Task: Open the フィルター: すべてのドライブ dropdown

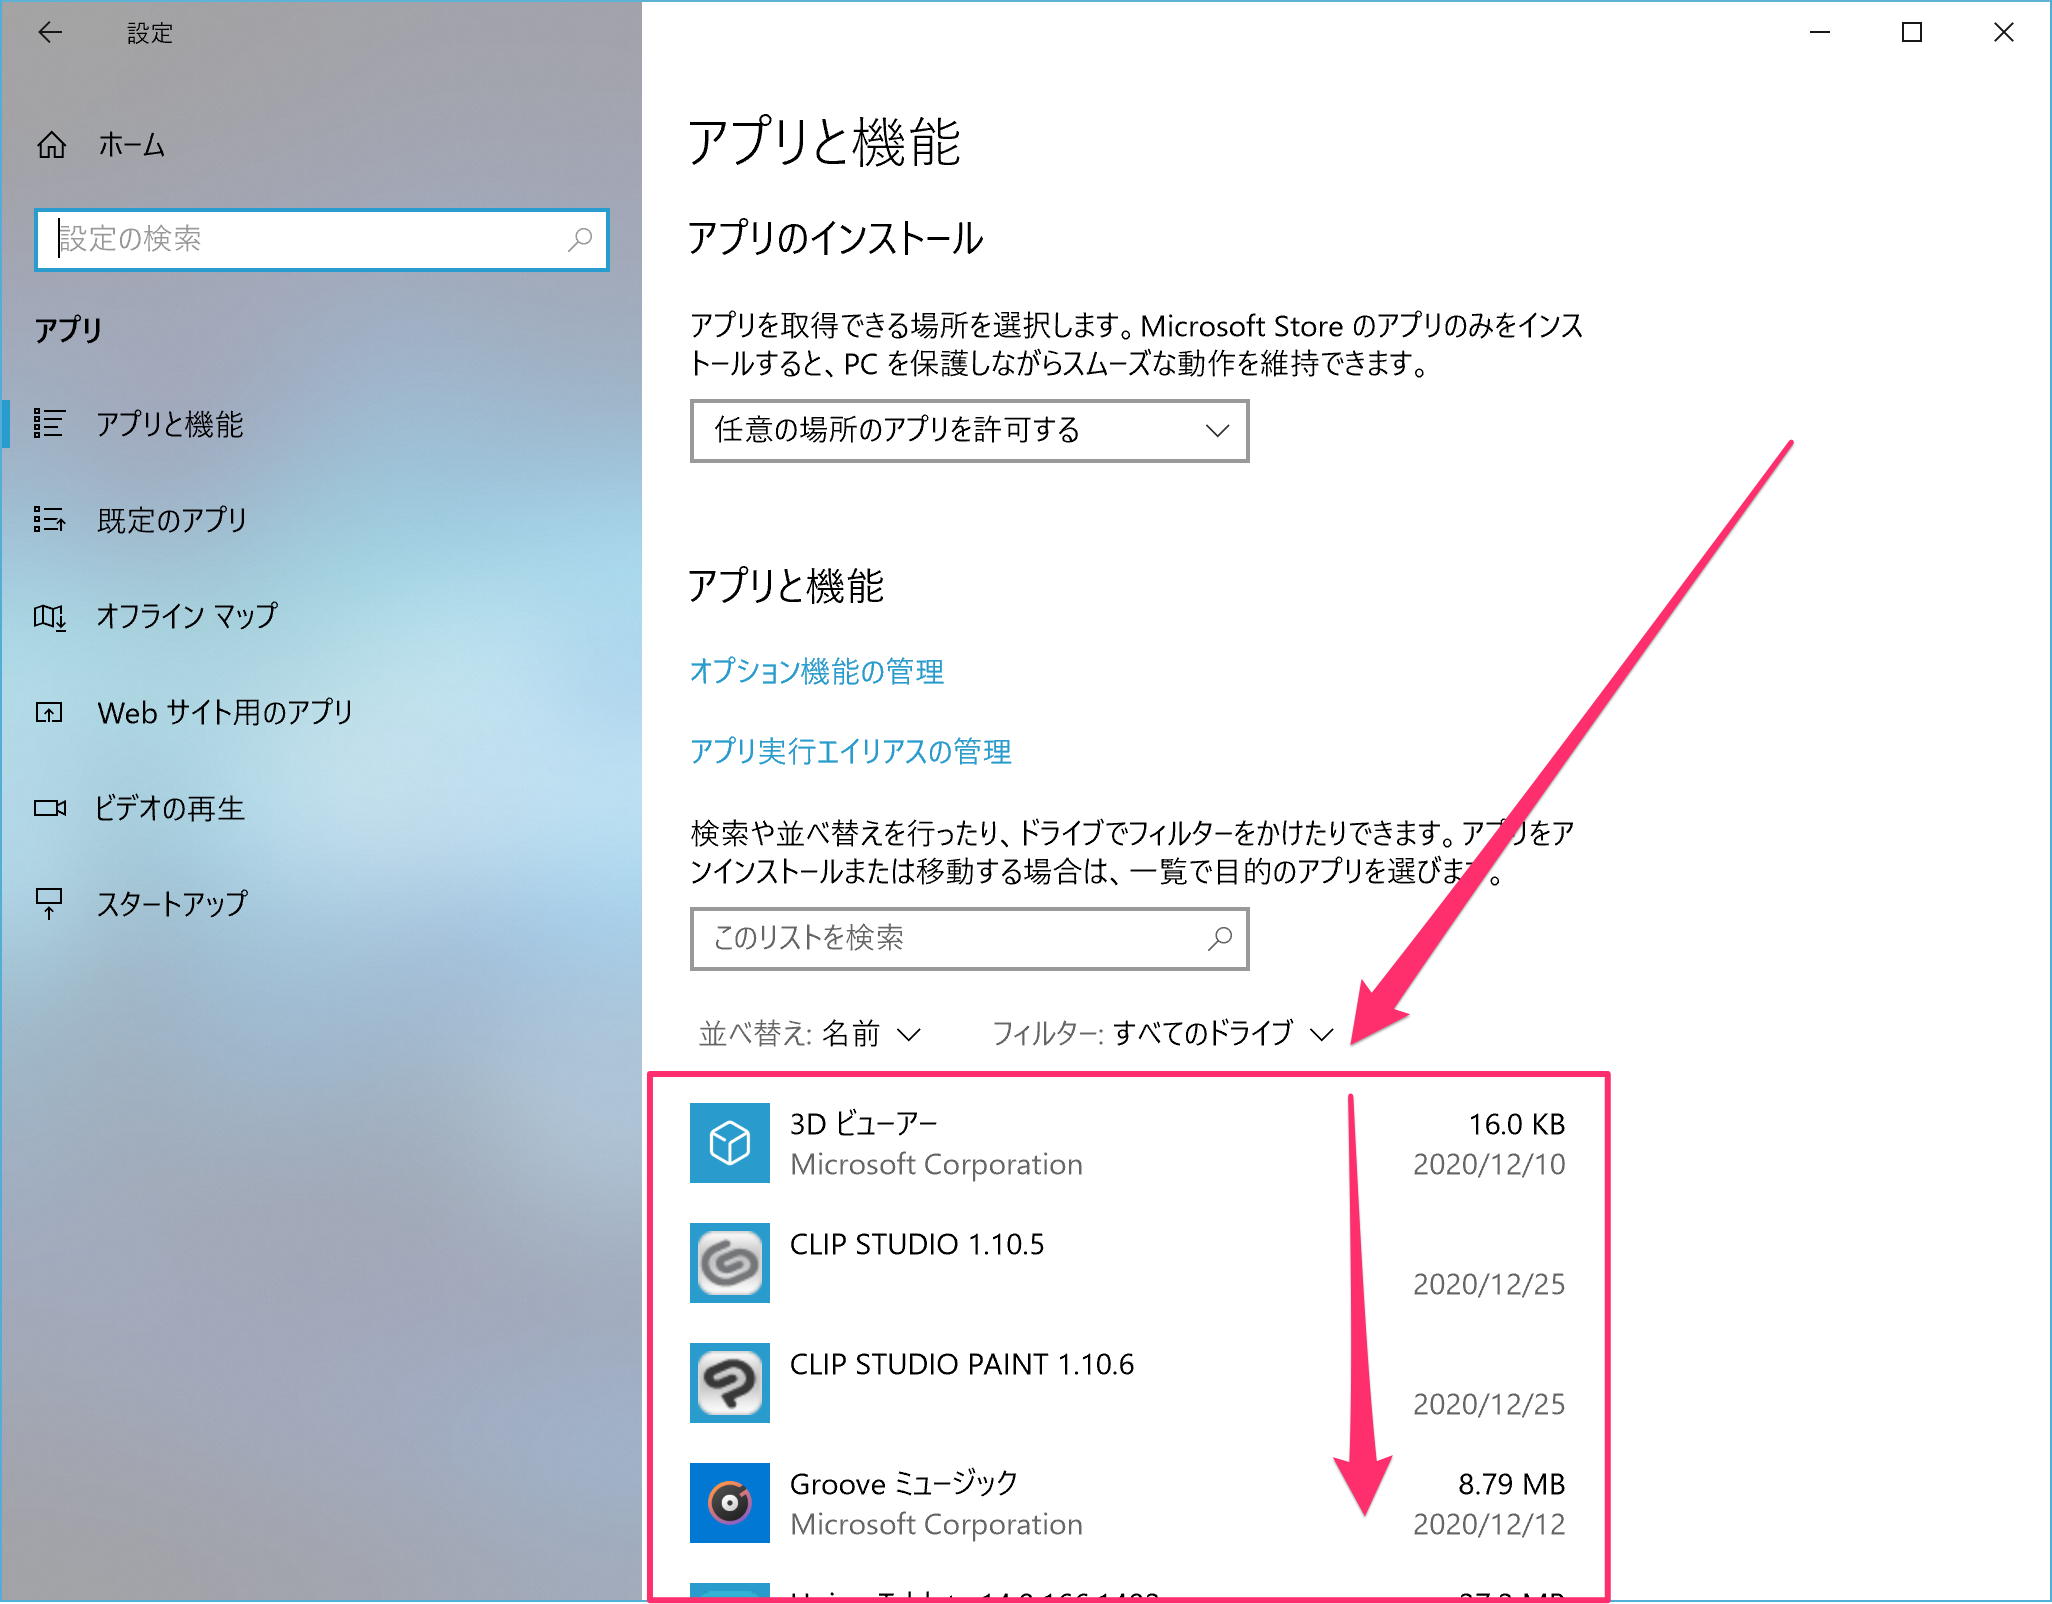Action: coord(1163,1033)
